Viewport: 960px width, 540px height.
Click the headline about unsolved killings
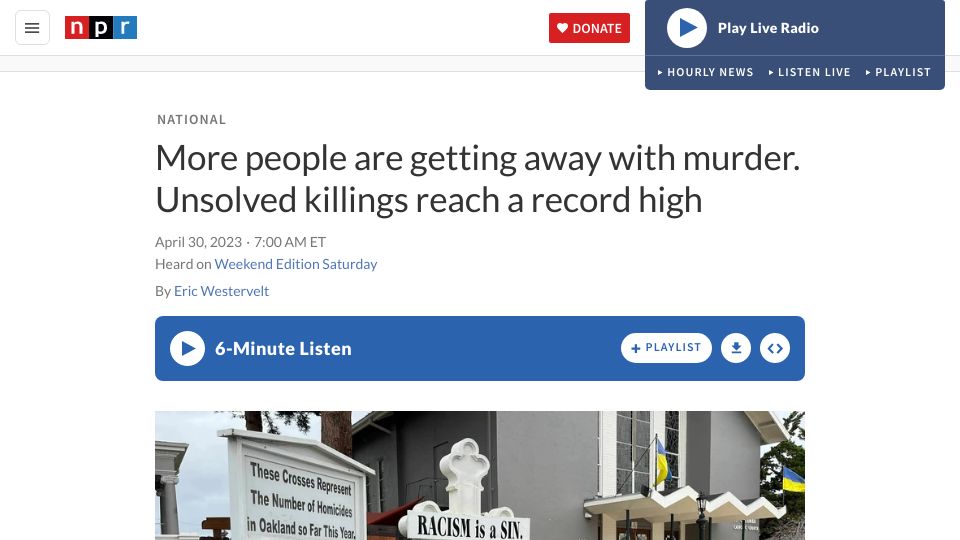(478, 179)
